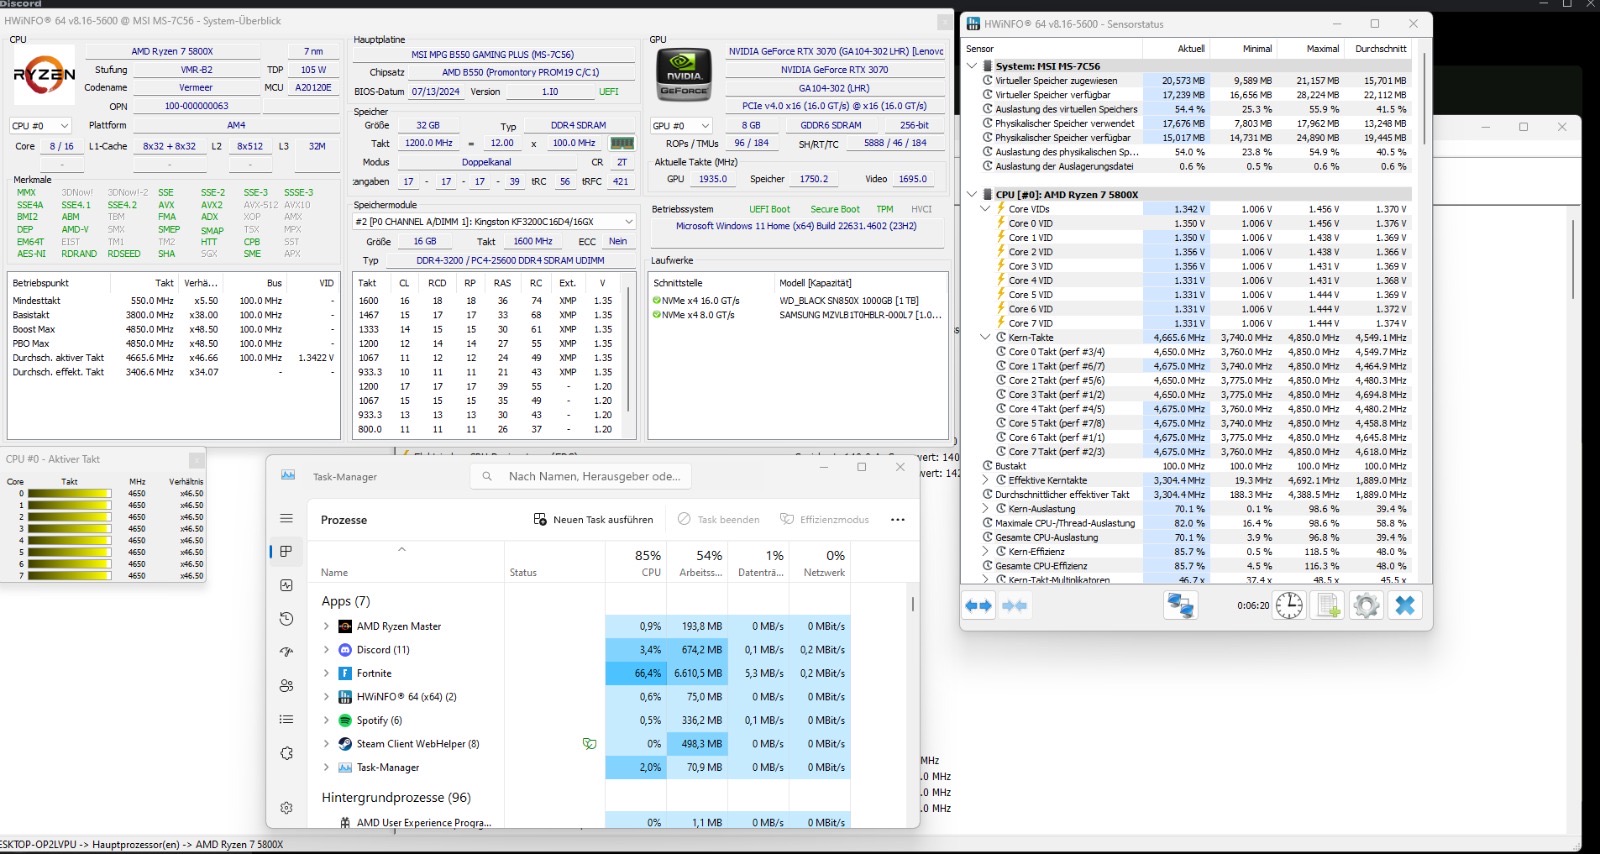
Task: Click the memory module chip icon beside 100.0 MHz
Action: [622, 143]
